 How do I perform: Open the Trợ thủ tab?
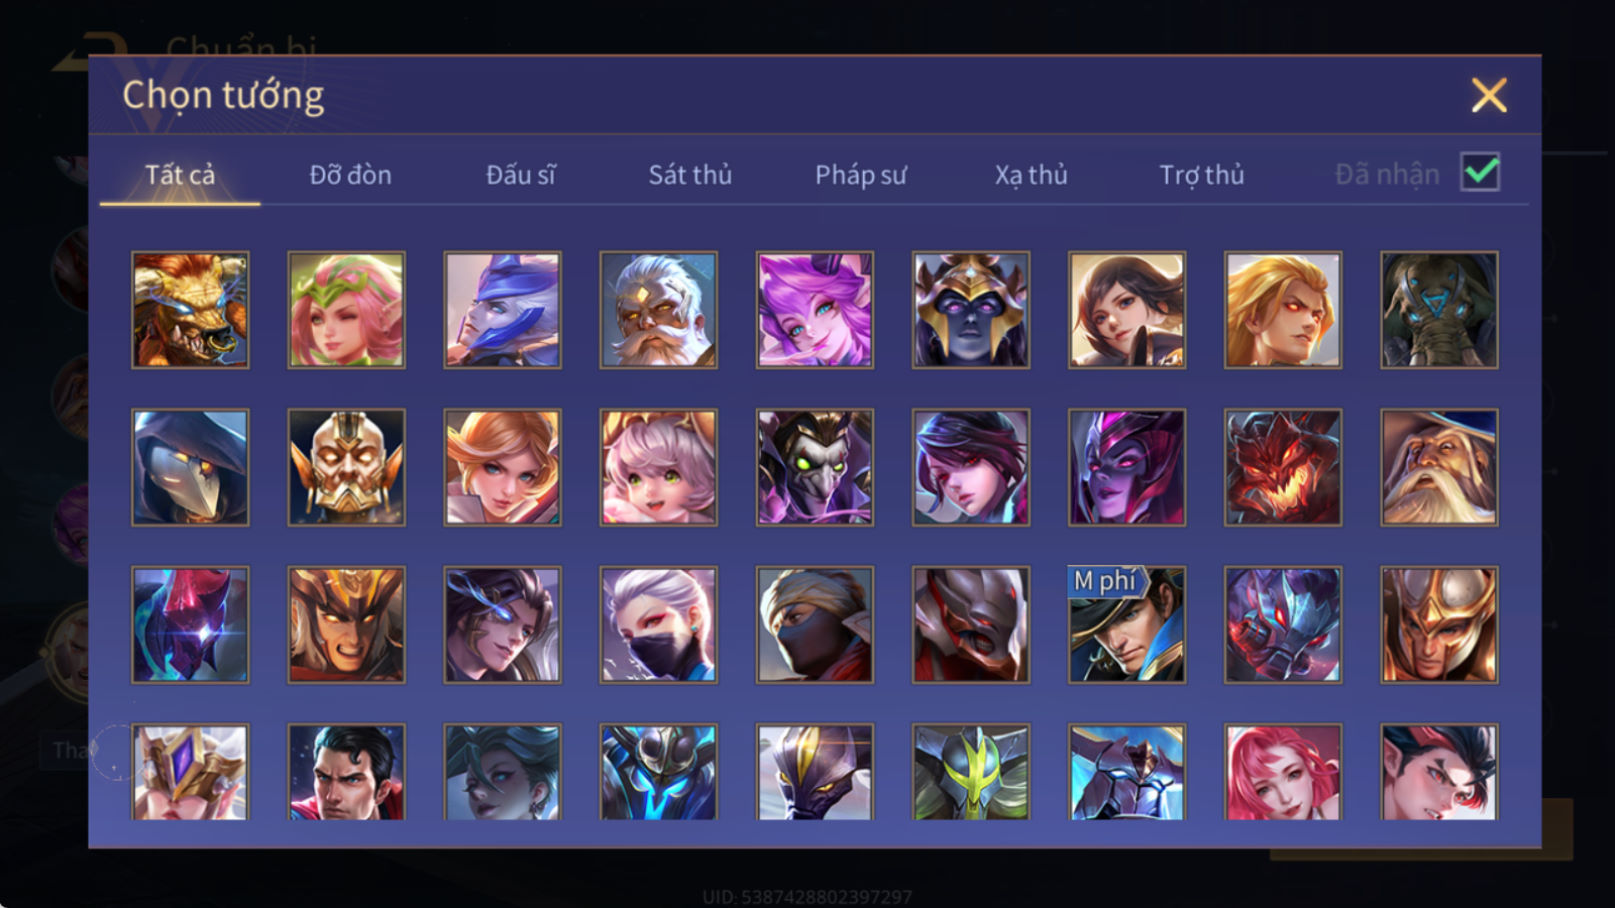click(x=1201, y=175)
